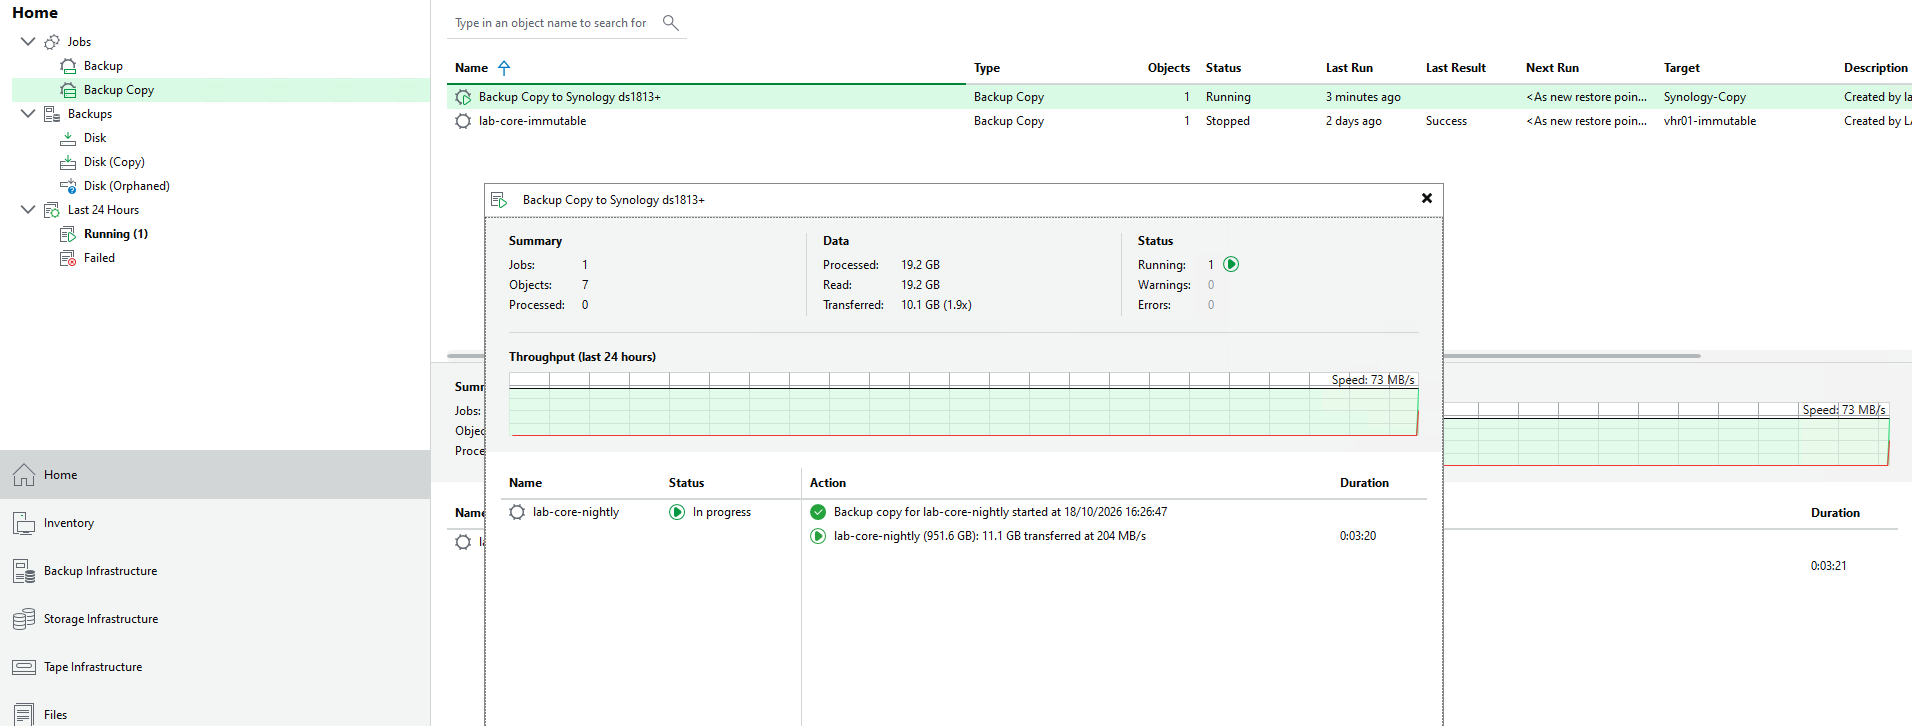Click Synology-Copy target cell
The image size is (1912, 726).
click(1705, 97)
